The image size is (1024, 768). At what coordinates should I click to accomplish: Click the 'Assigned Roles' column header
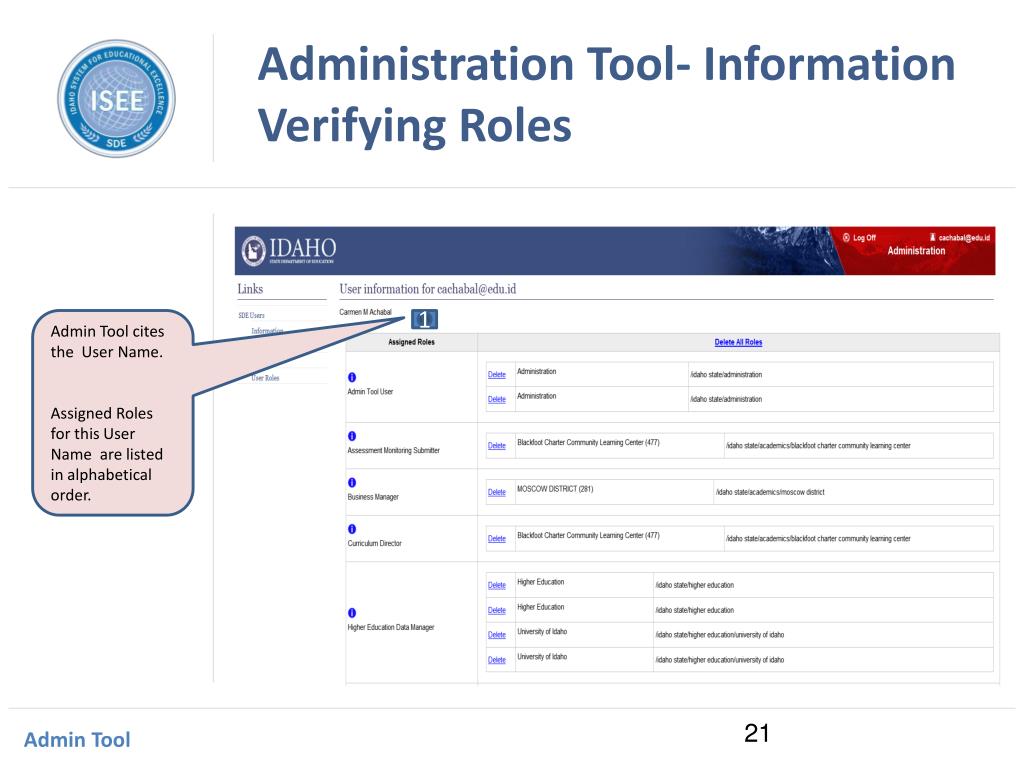(x=411, y=342)
